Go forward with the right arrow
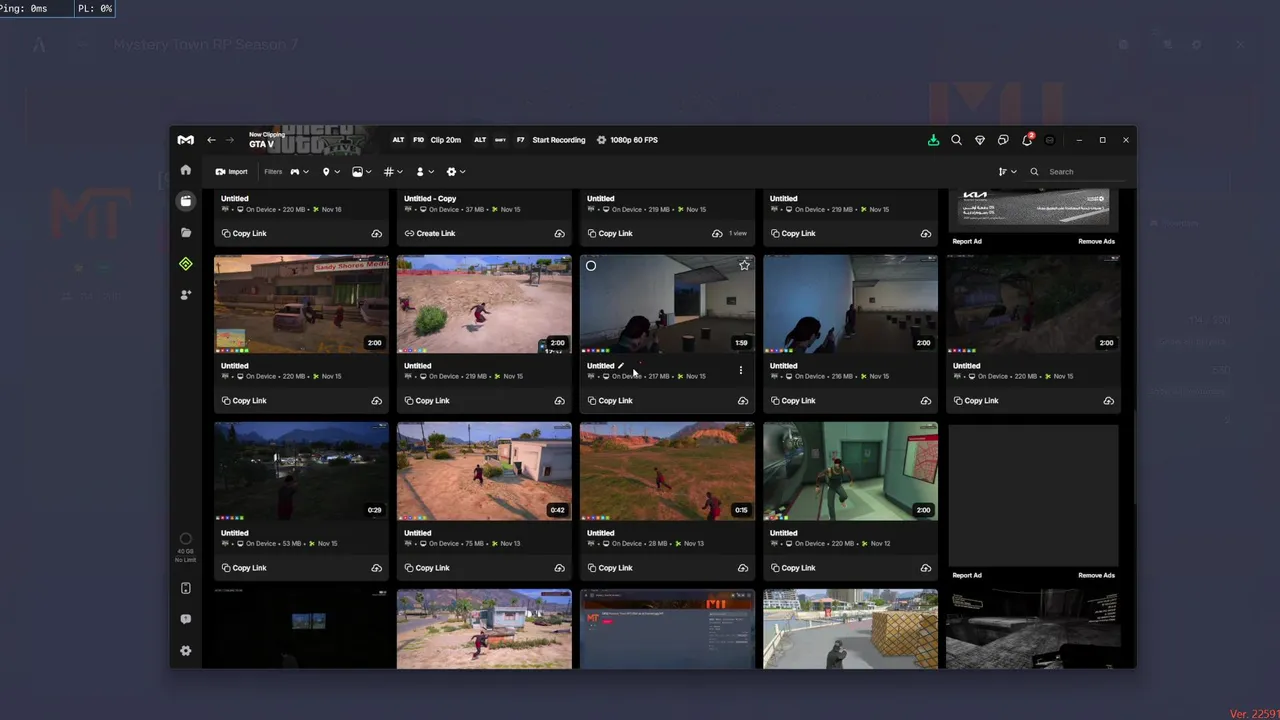Screen dimensions: 1280x720 (229, 140)
